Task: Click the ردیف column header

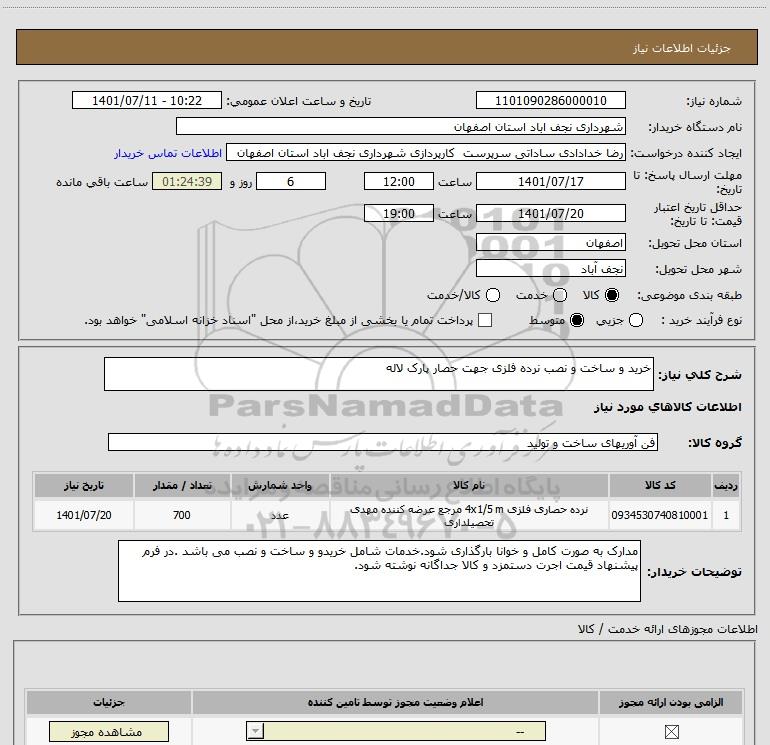Action: tap(726, 485)
